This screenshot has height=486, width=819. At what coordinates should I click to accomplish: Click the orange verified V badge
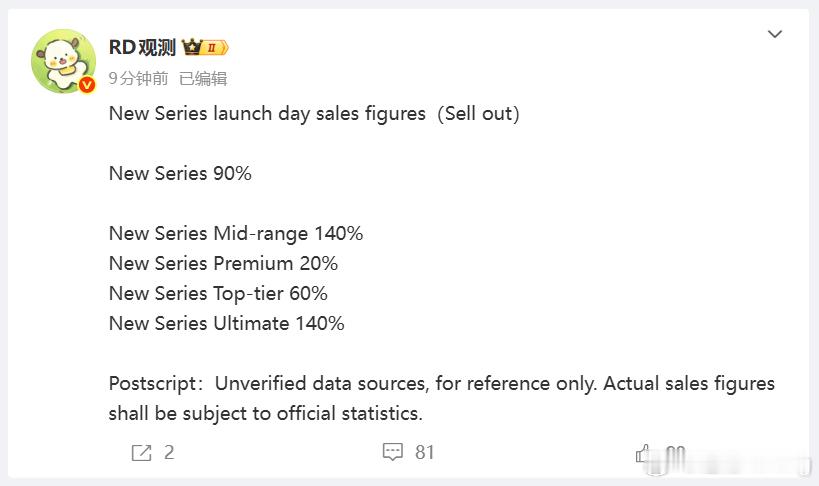[87, 85]
